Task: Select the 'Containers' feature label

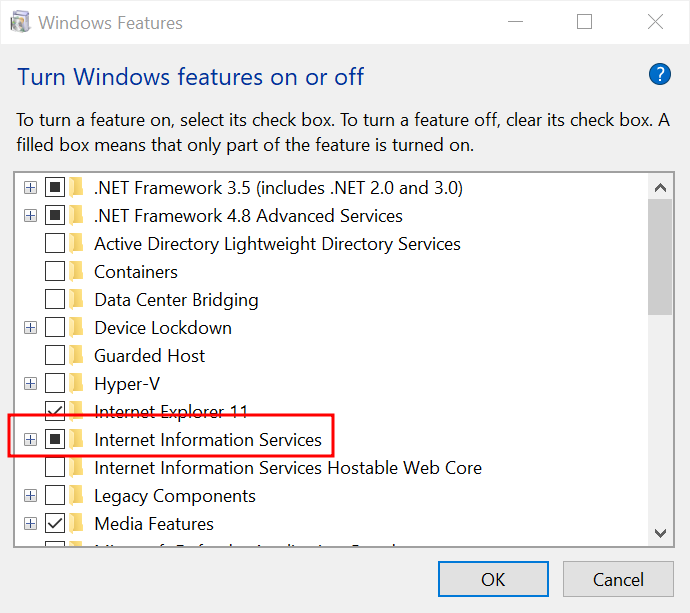Action: click(x=136, y=272)
